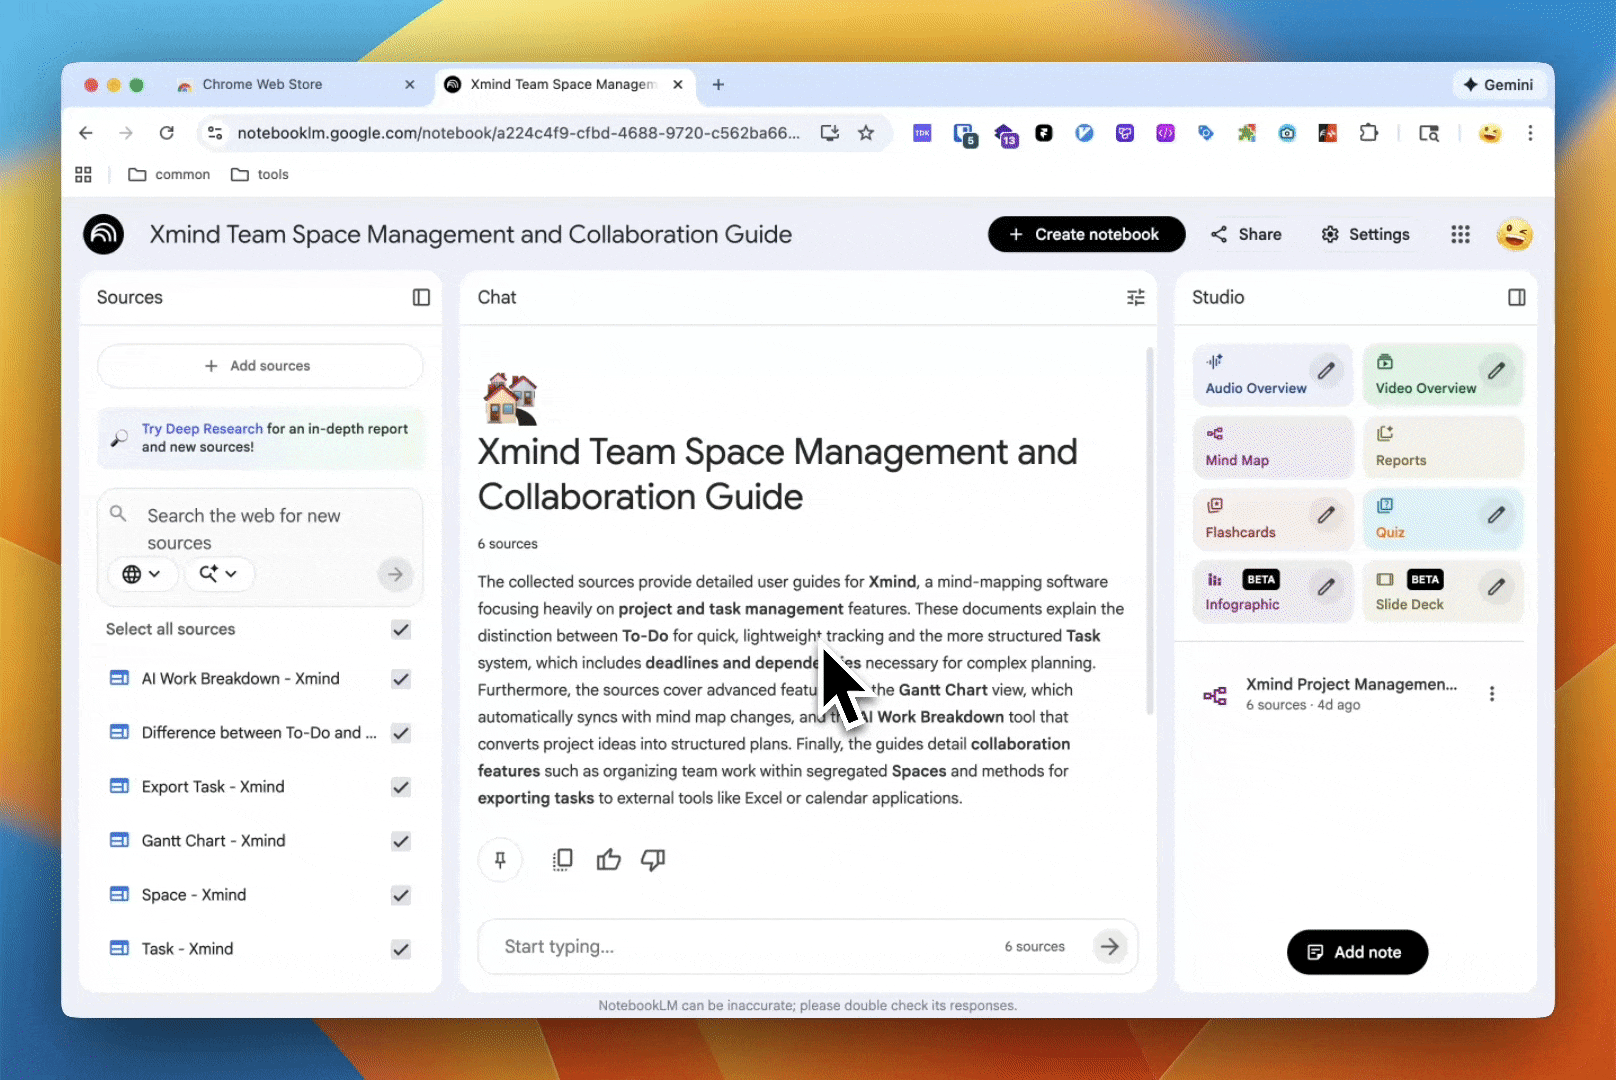This screenshot has width=1616, height=1080.
Task: Go to NotebookLM home logo
Action: [104, 234]
